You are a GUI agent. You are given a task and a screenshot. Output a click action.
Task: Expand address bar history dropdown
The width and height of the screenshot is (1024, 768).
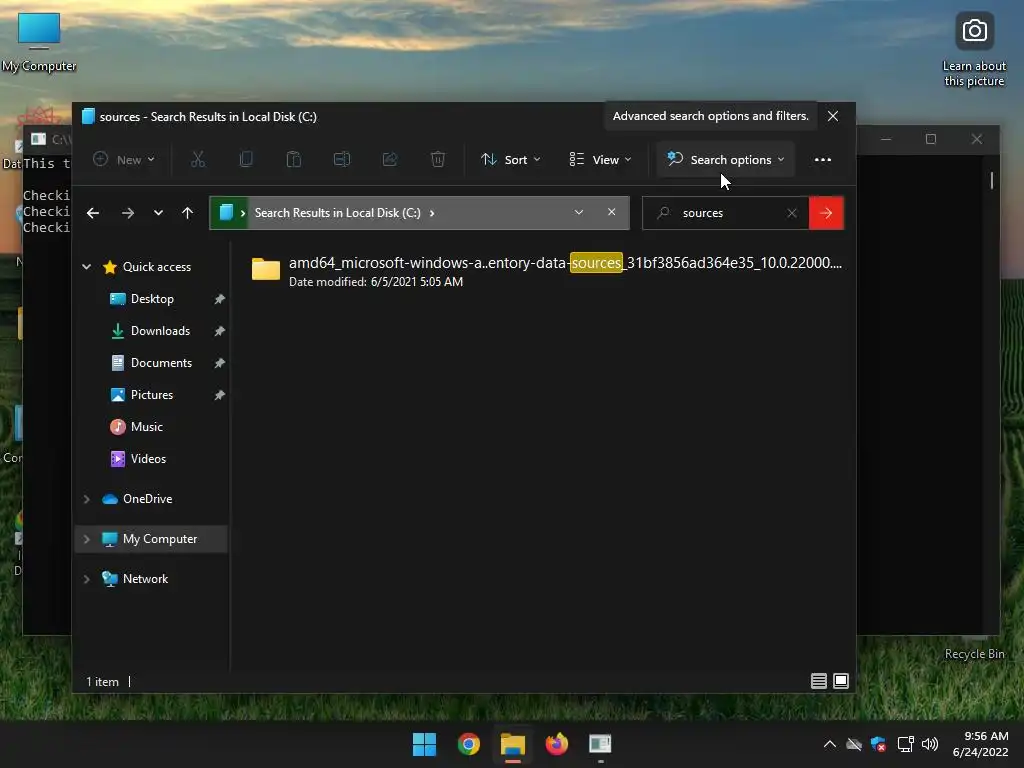point(579,212)
